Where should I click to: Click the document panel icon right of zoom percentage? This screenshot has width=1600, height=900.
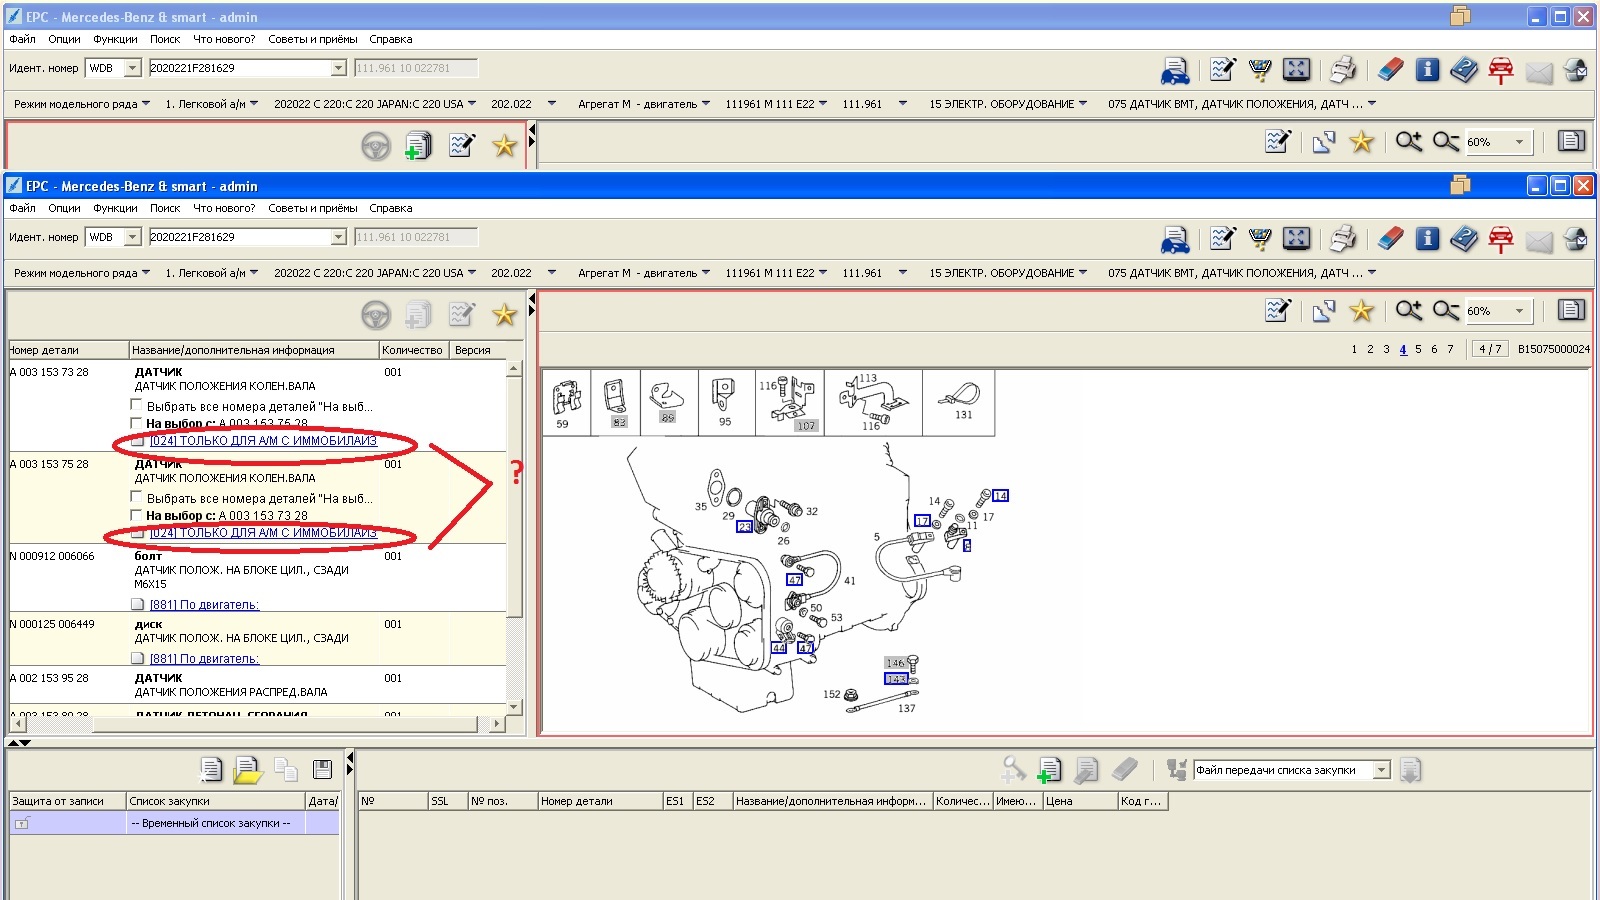1571,310
